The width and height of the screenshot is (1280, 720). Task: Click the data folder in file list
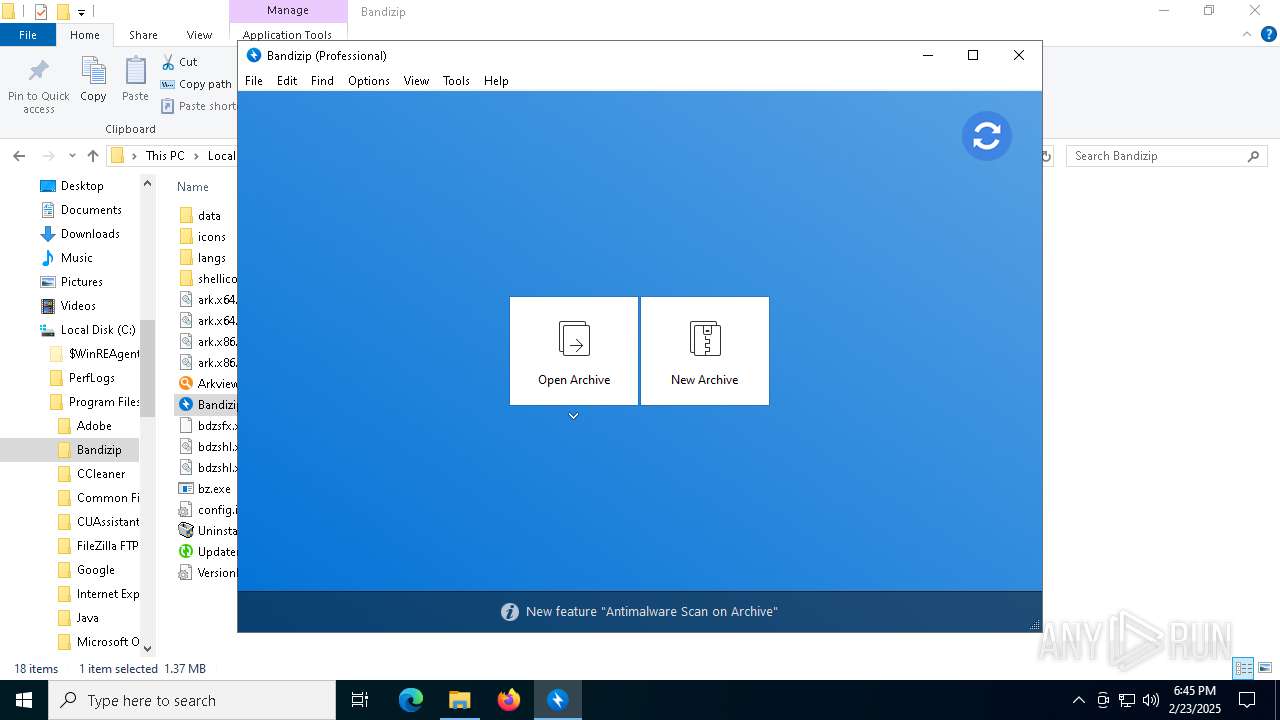point(209,216)
